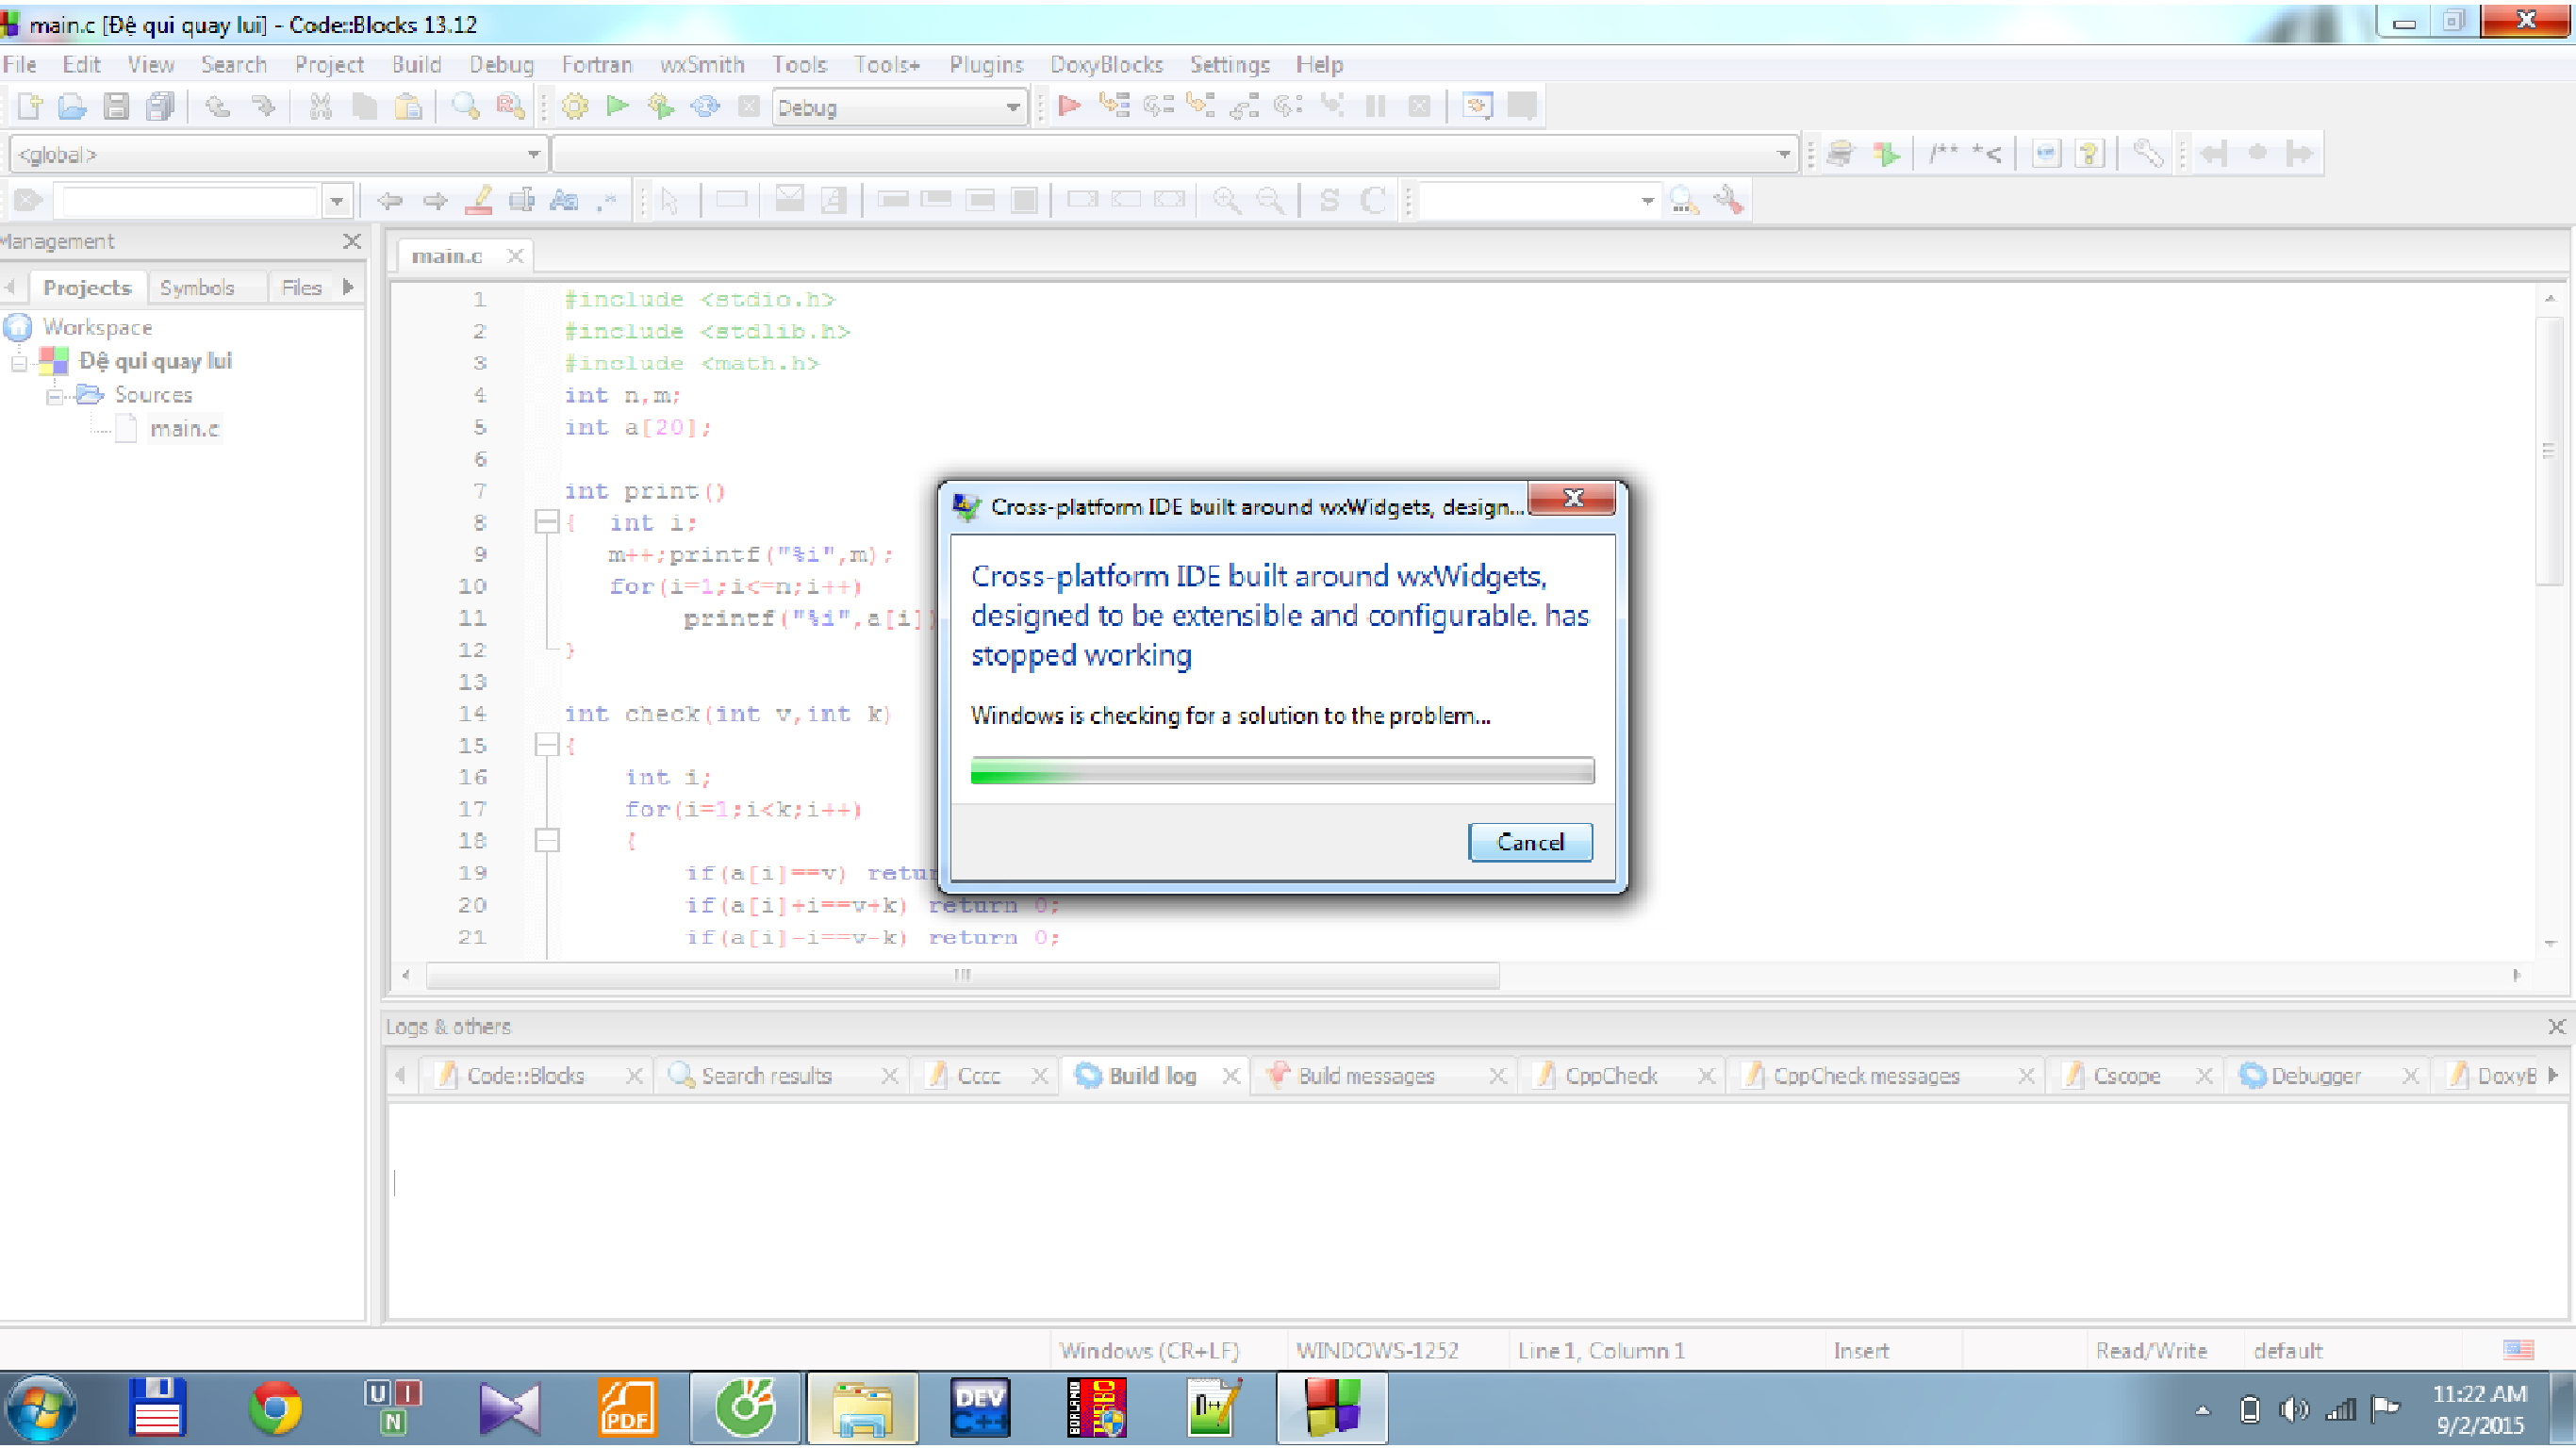This screenshot has height=1448, width=2576.
Task: Click the Zoom in magnifier icon
Action: point(1226,201)
